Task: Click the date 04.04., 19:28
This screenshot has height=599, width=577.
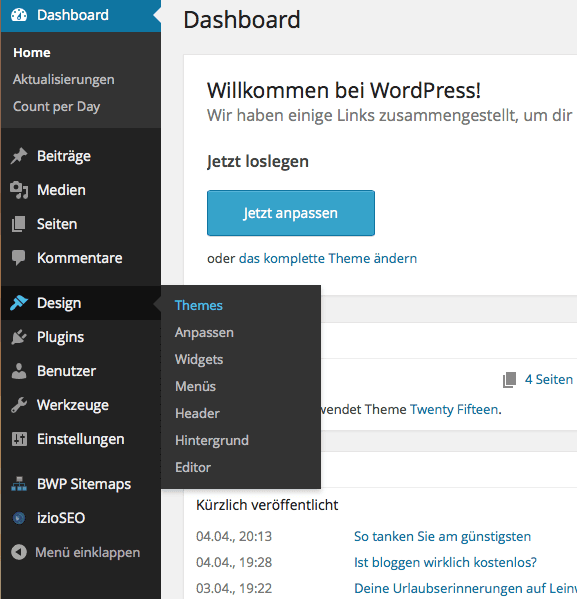Action: [x=234, y=562]
